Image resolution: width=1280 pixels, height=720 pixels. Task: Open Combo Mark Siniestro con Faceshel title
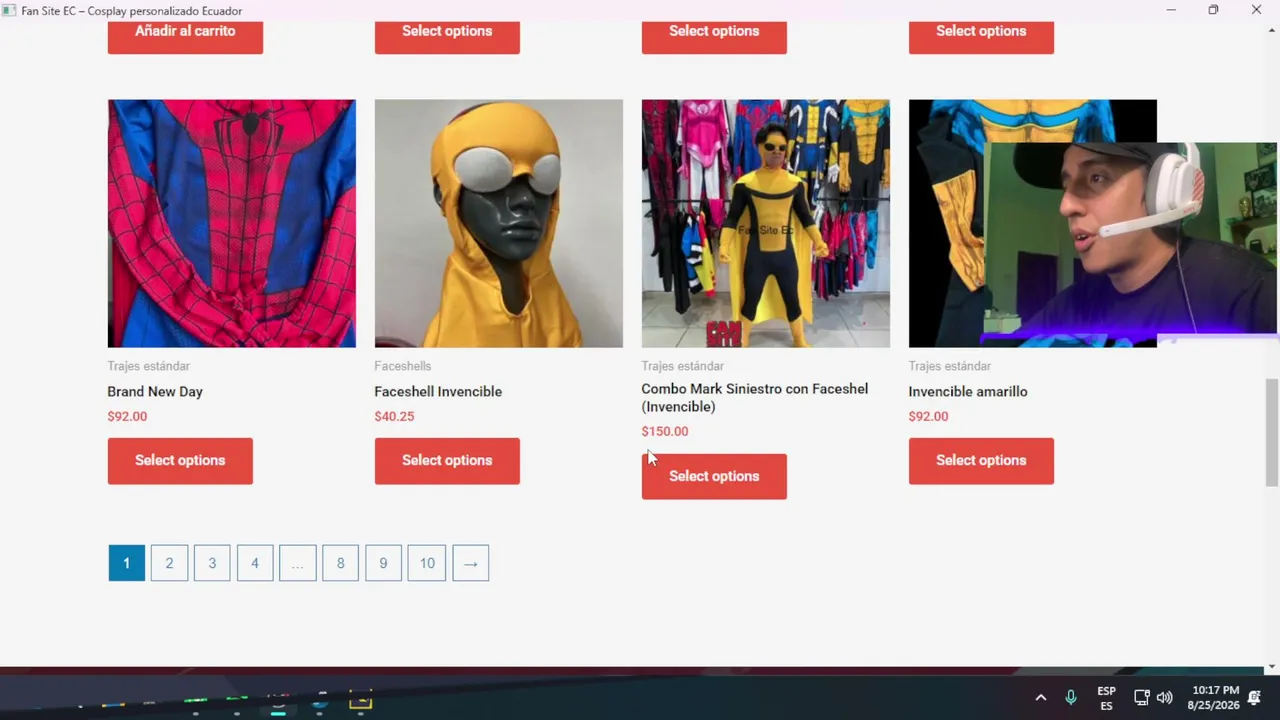pos(755,398)
